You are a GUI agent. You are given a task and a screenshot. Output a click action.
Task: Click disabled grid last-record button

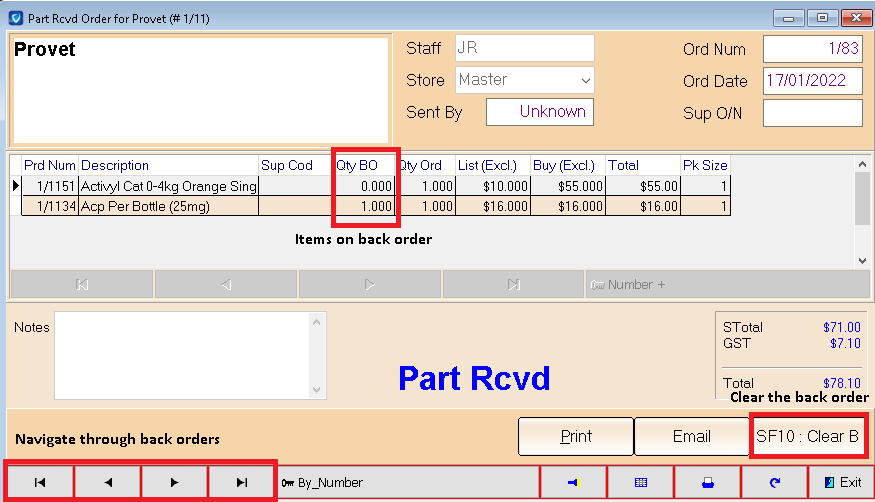coord(513,284)
